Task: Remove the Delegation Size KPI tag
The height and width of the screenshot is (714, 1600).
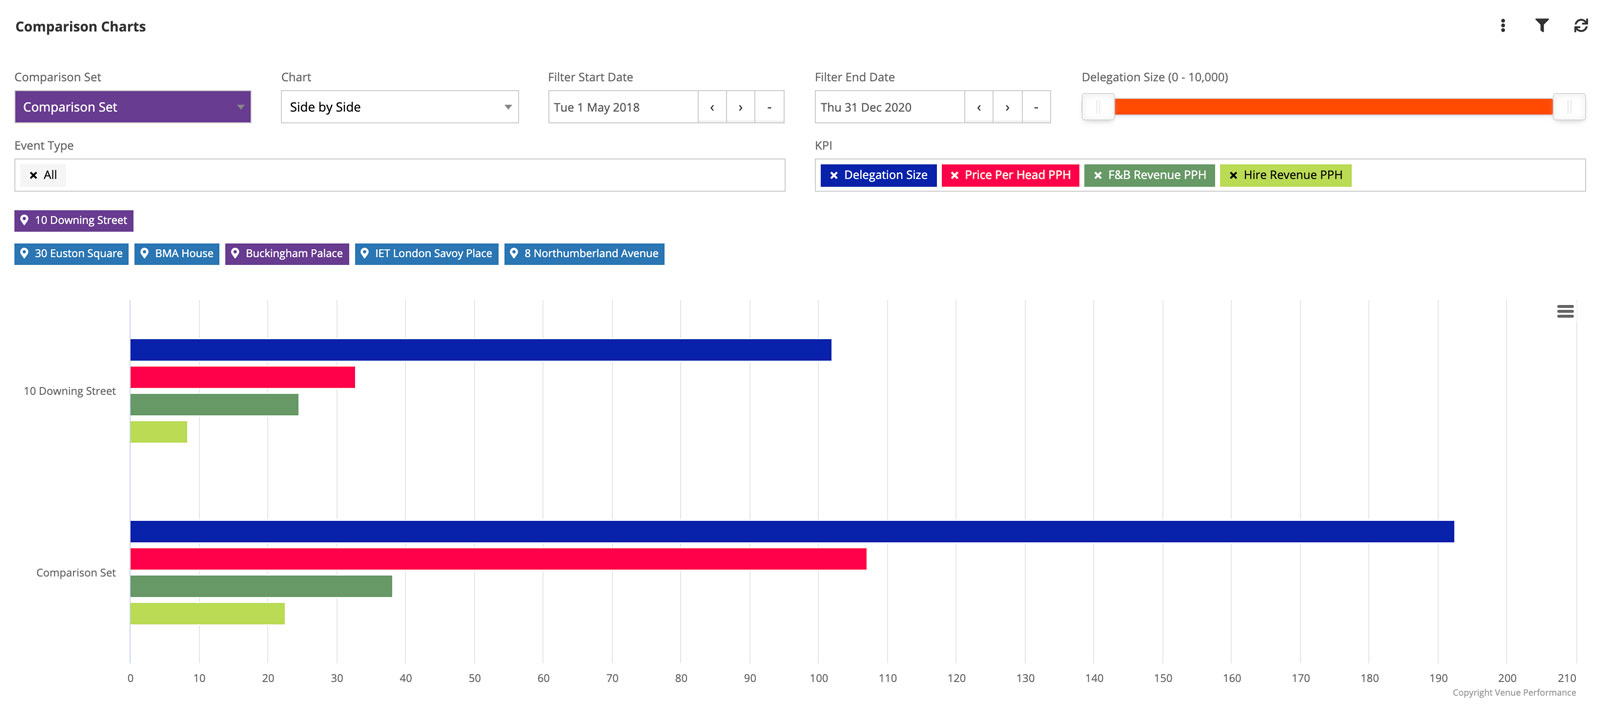Action: coord(834,176)
